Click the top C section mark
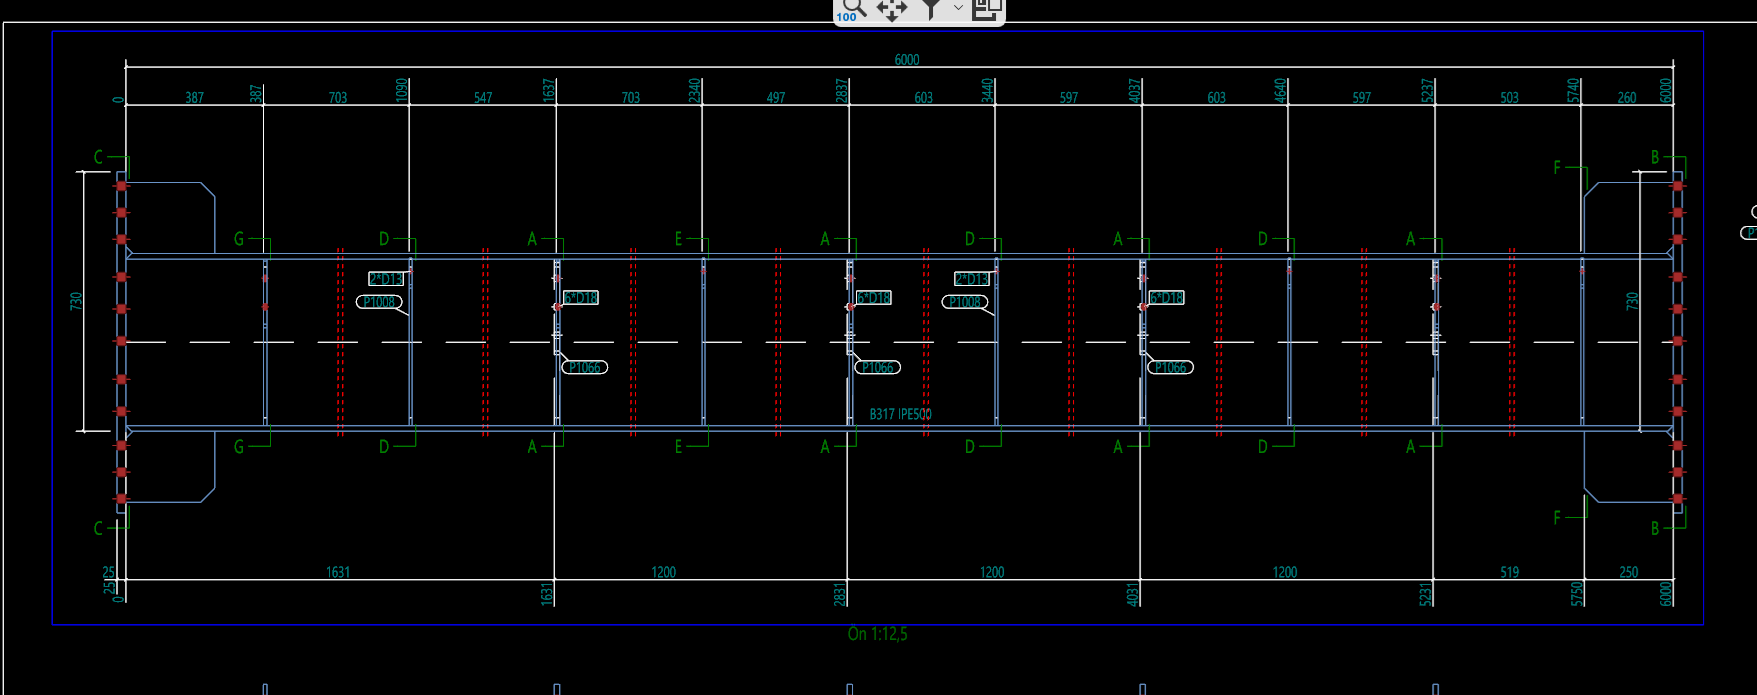The height and width of the screenshot is (695, 1757). pyautogui.click(x=98, y=157)
